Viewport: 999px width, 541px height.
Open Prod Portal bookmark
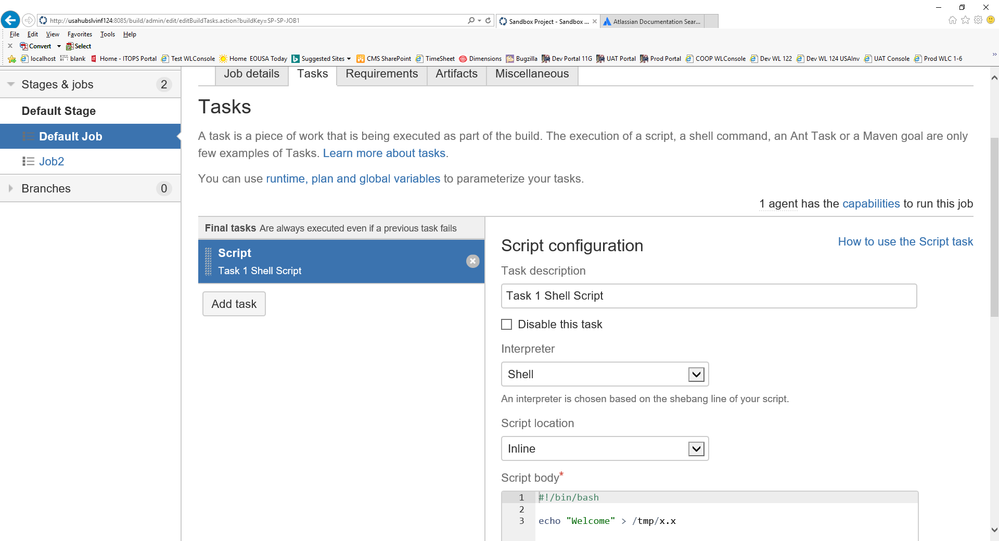pos(661,59)
